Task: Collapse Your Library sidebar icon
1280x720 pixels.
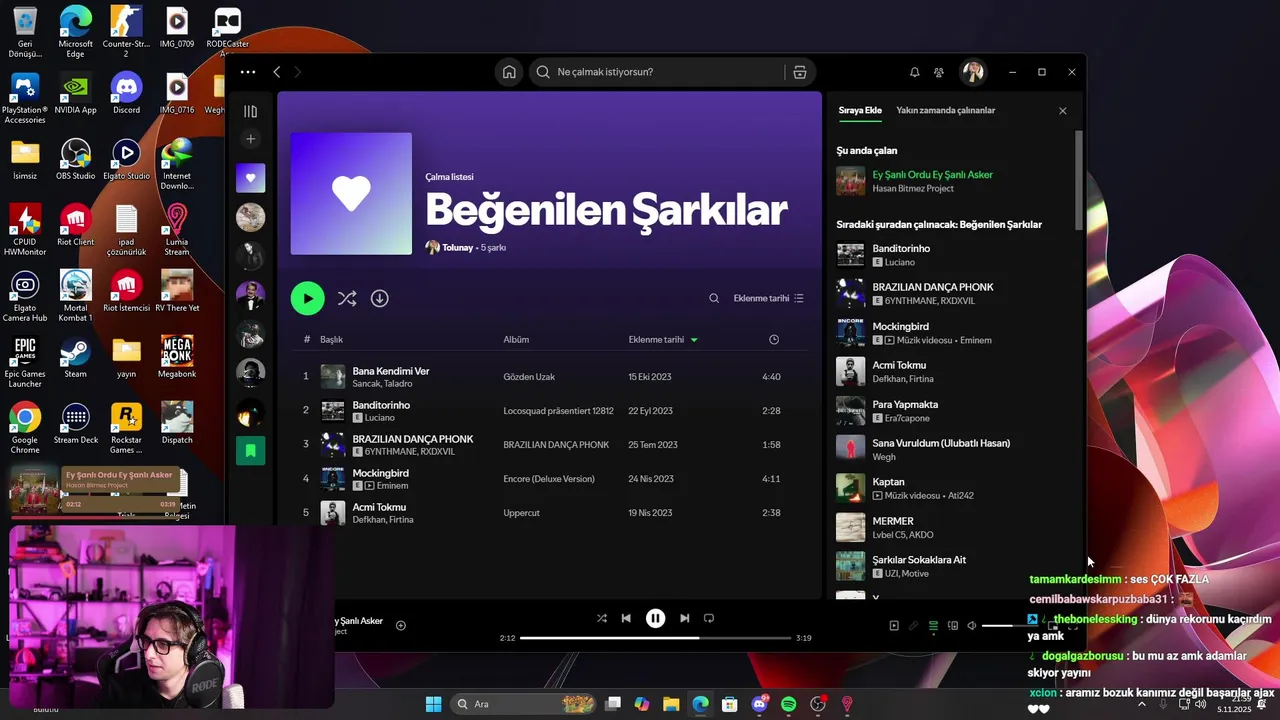Action: pyautogui.click(x=251, y=111)
